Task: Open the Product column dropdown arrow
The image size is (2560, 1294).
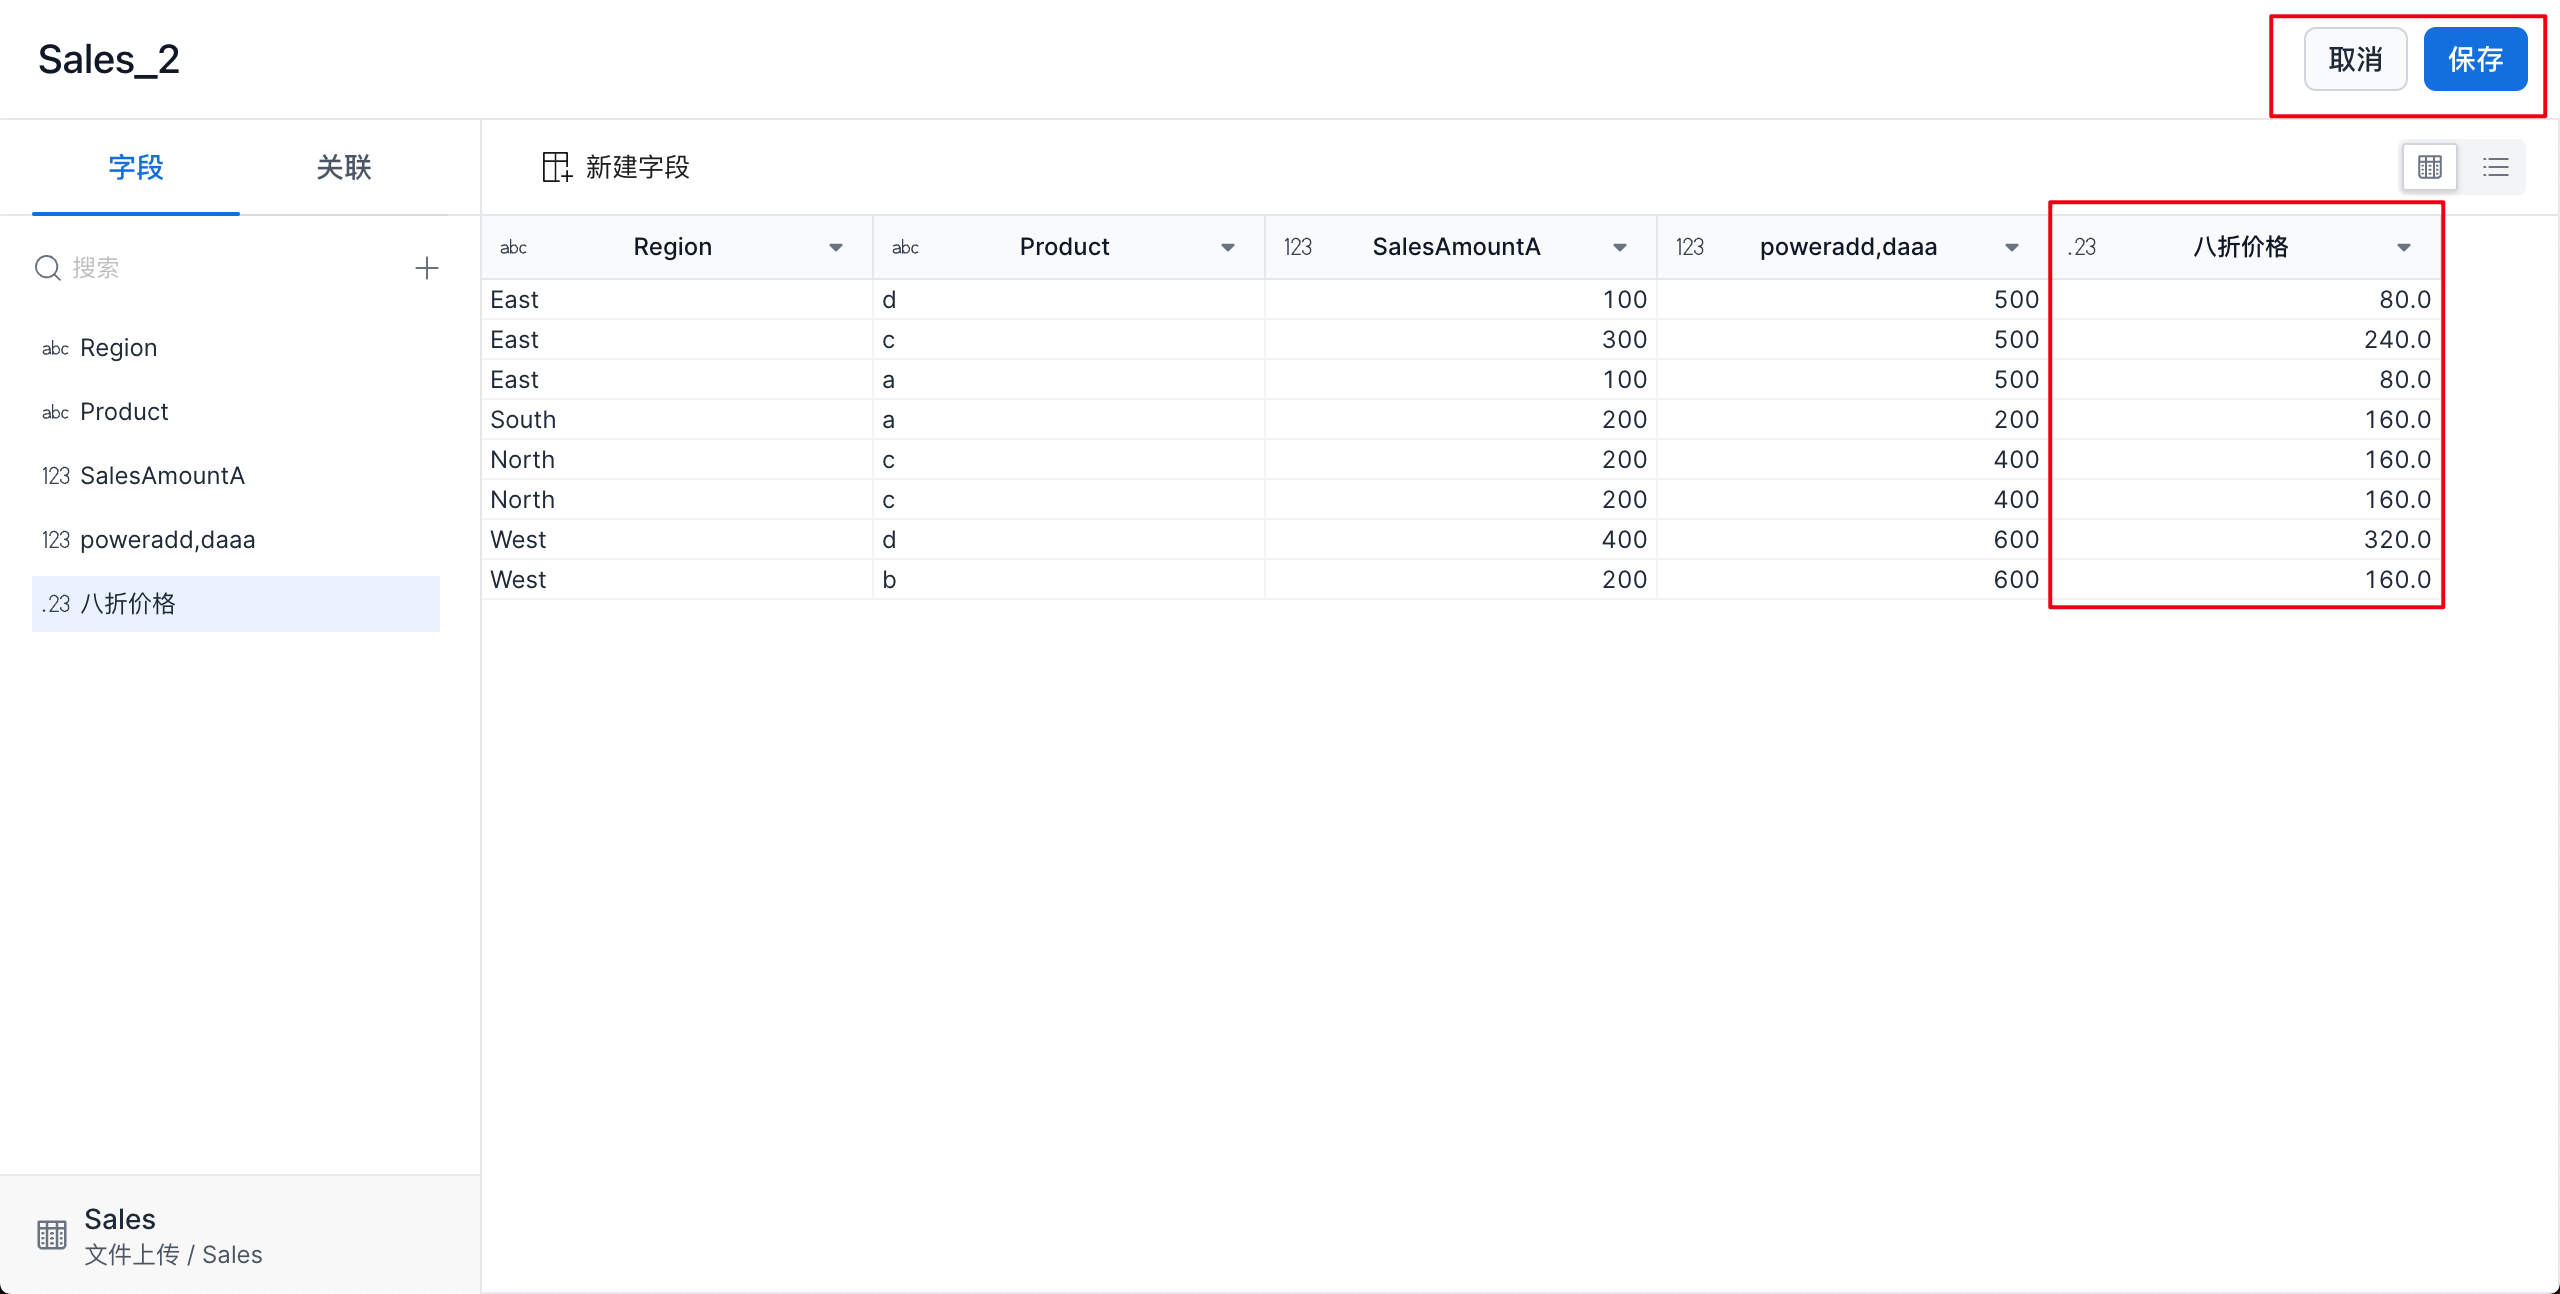Action: 1228,247
